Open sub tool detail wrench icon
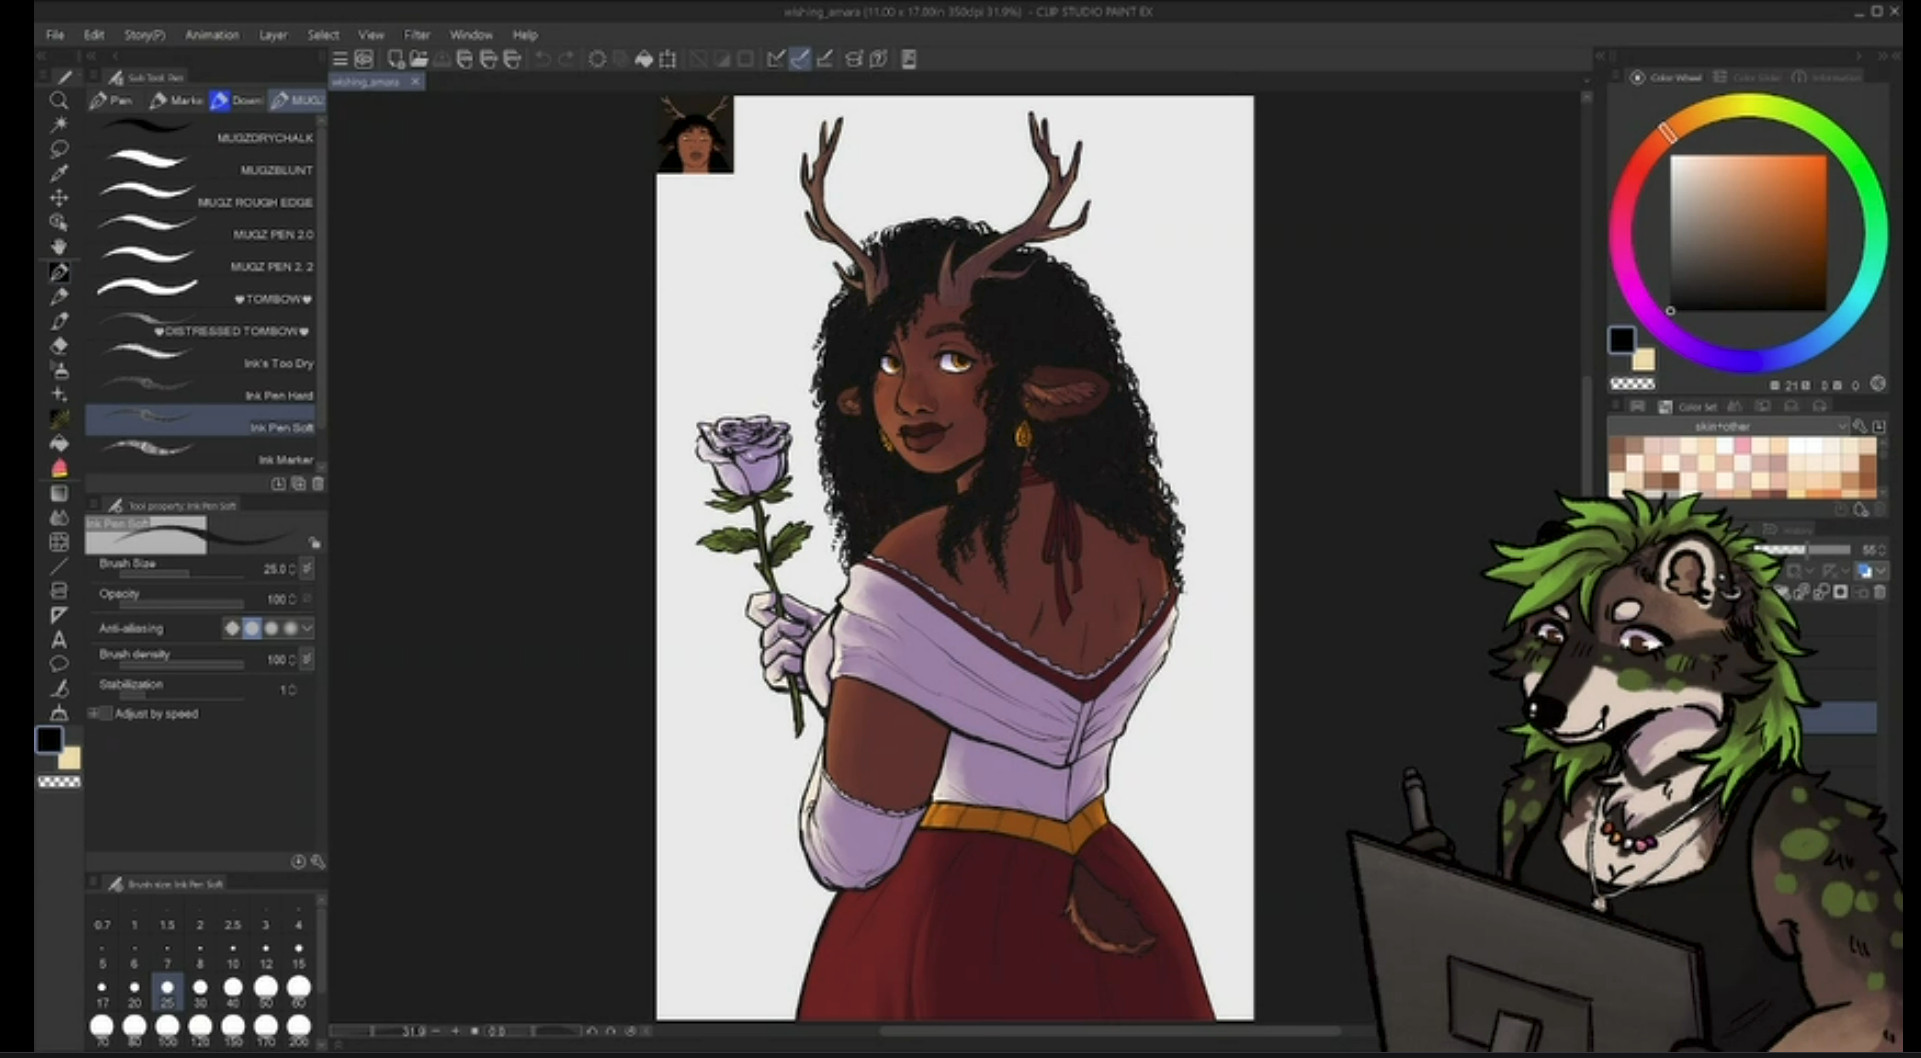This screenshot has width=1921, height=1058. coord(317,862)
